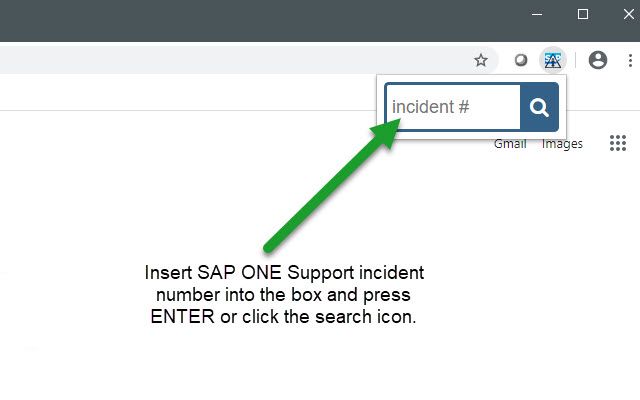Open the Chrome profile avatar

pos(598,60)
